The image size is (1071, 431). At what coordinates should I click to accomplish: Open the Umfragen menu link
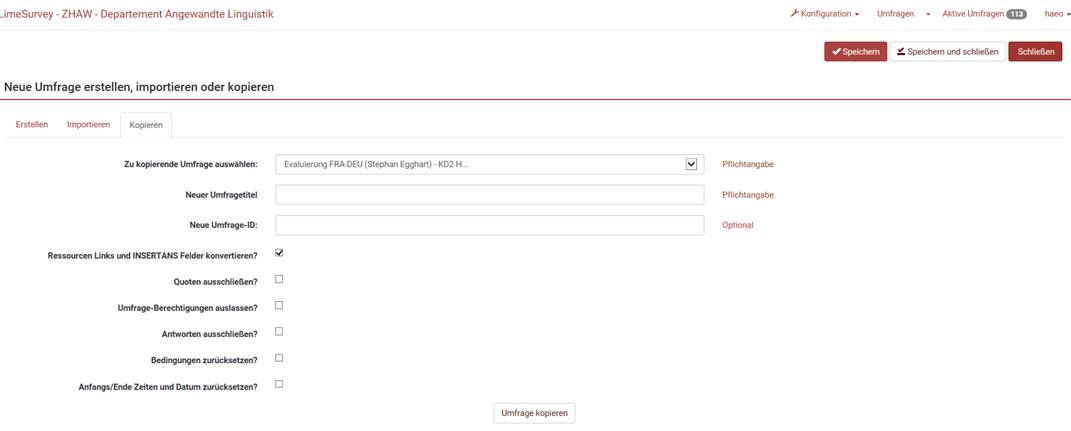895,14
